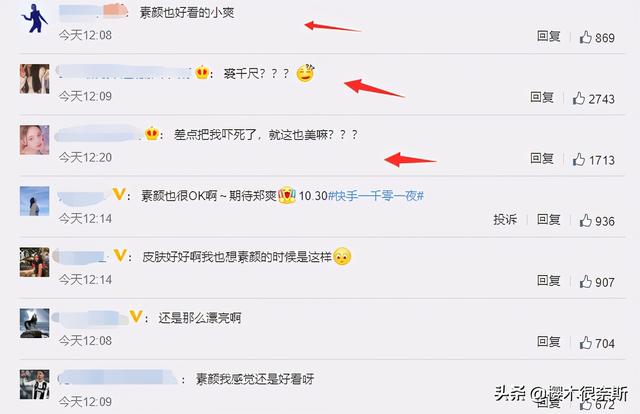Like the 快手一千零一夜 comment with 936 likes
This screenshot has height=414, width=640.
point(585,220)
